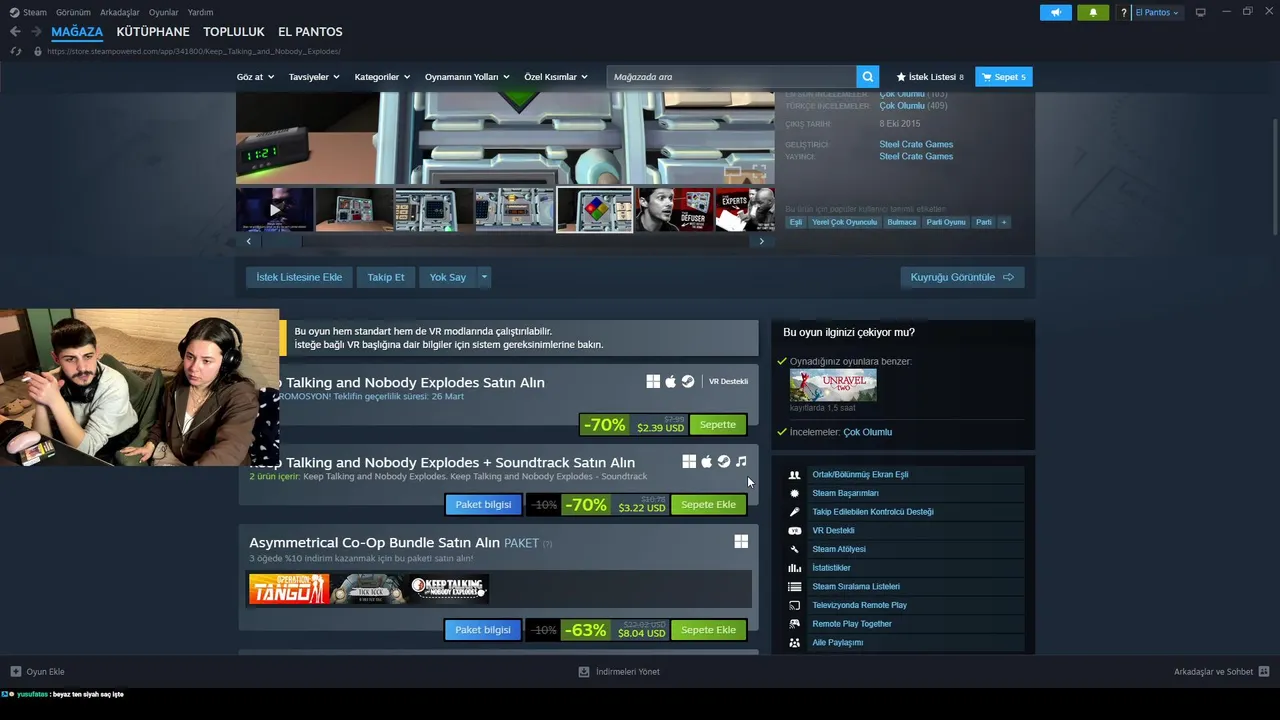Click the Yerel Çok Oyunculu tag
The height and width of the screenshot is (720, 1280).
(844, 222)
